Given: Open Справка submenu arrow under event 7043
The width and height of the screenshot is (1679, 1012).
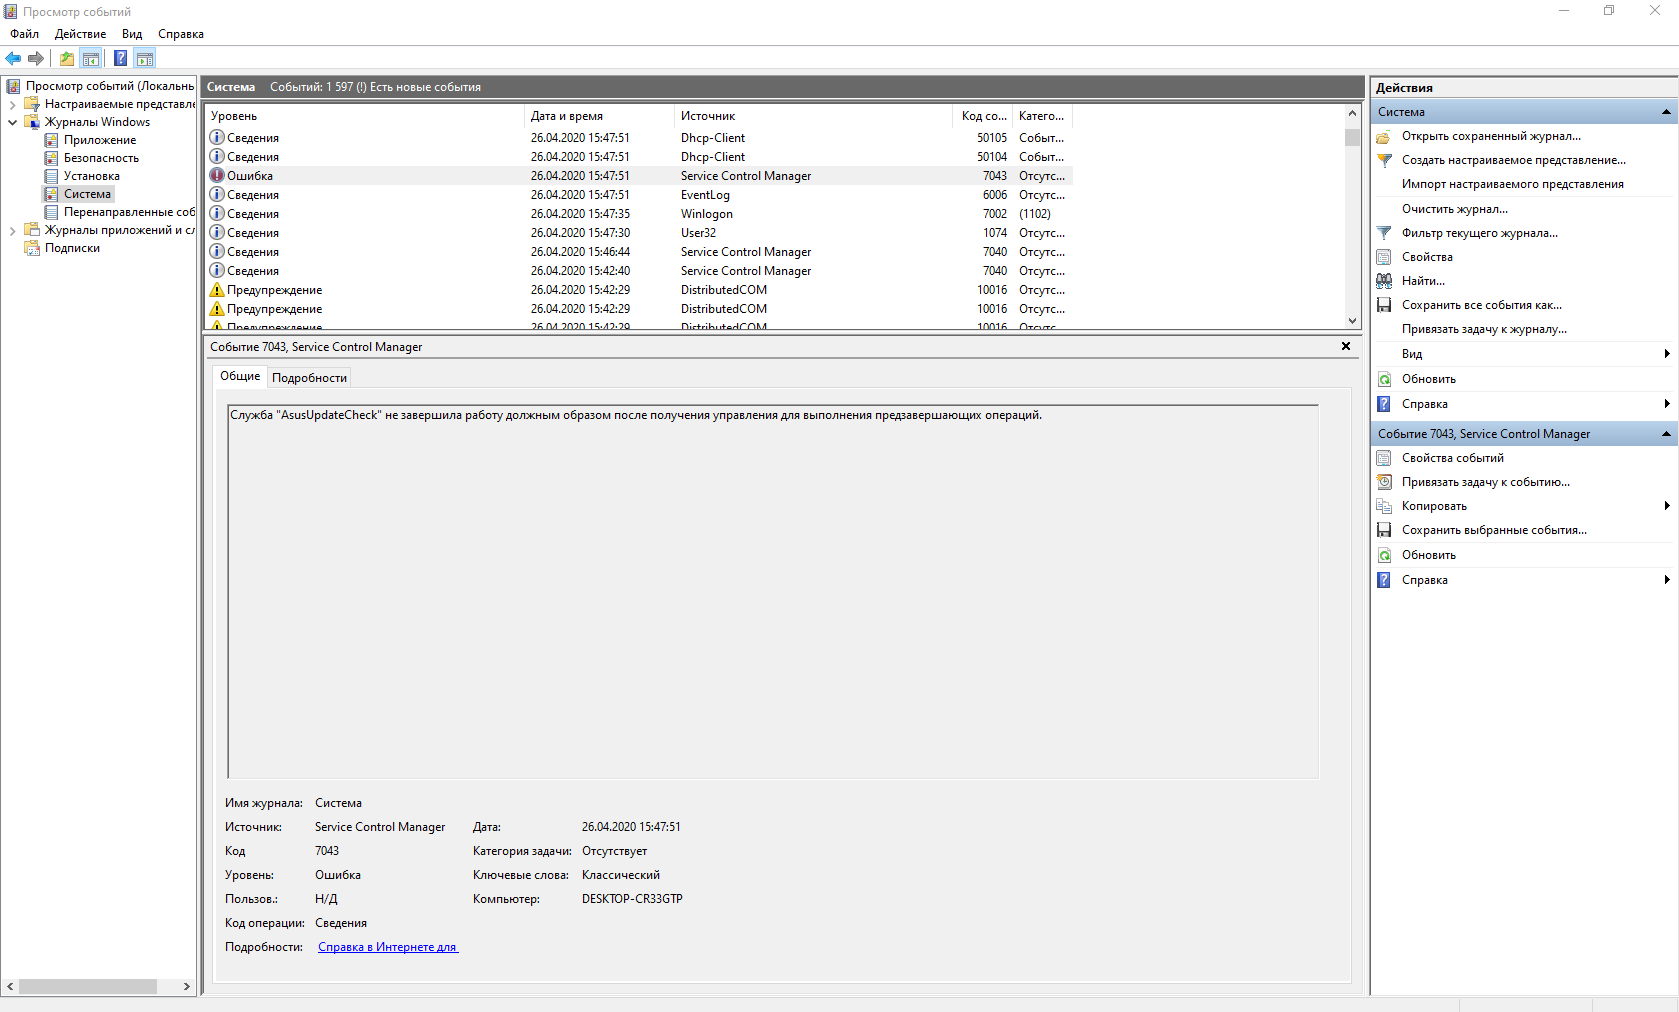Looking at the screenshot, I should (x=1667, y=580).
